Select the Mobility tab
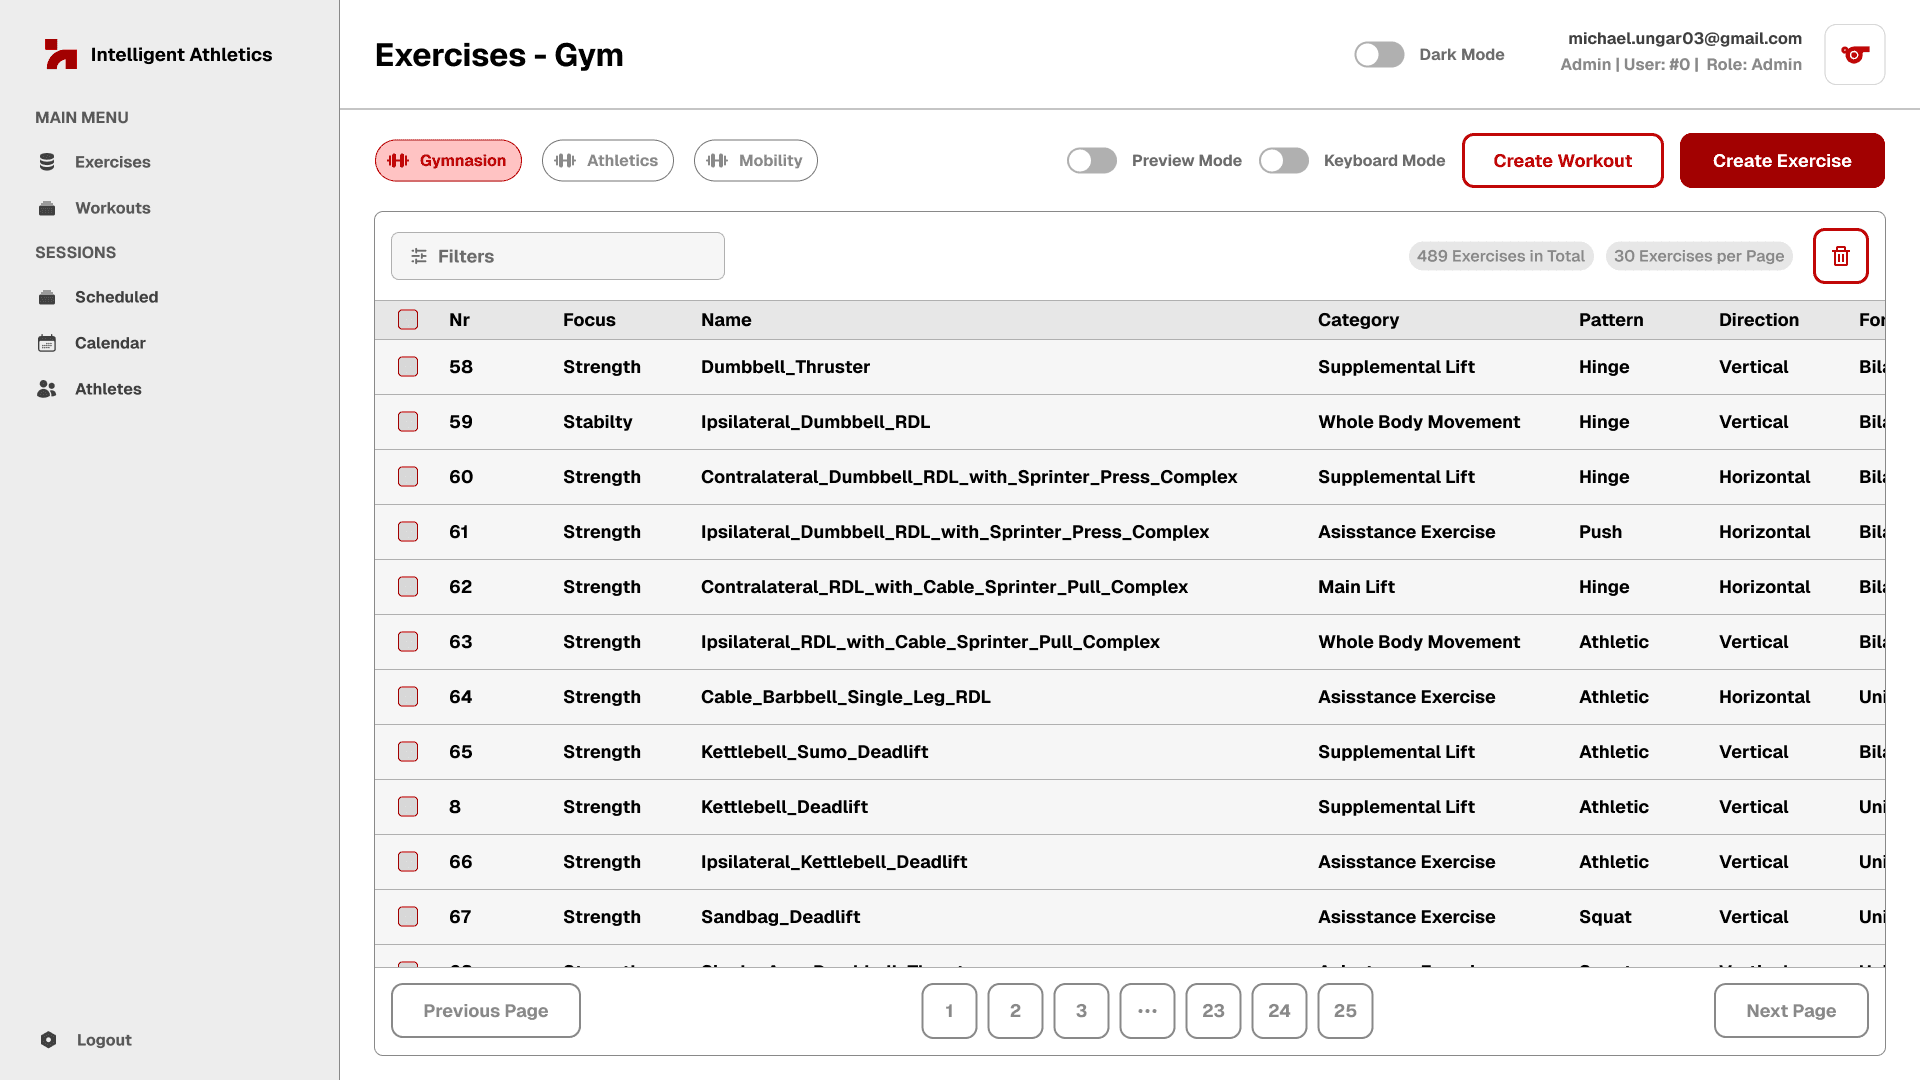Viewport: 1920px width, 1080px height. pos(755,161)
